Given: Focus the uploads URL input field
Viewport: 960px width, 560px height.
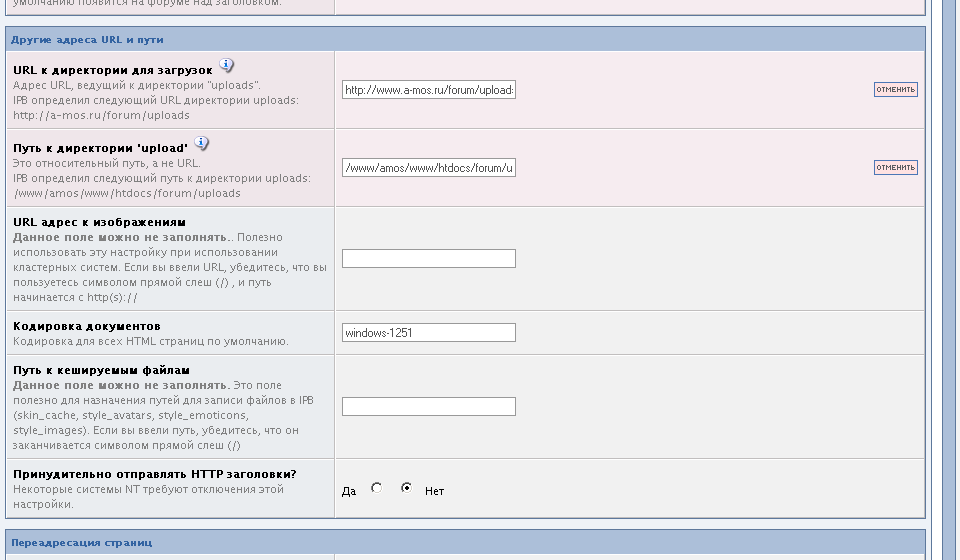Looking at the screenshot, I should (429, 89).
